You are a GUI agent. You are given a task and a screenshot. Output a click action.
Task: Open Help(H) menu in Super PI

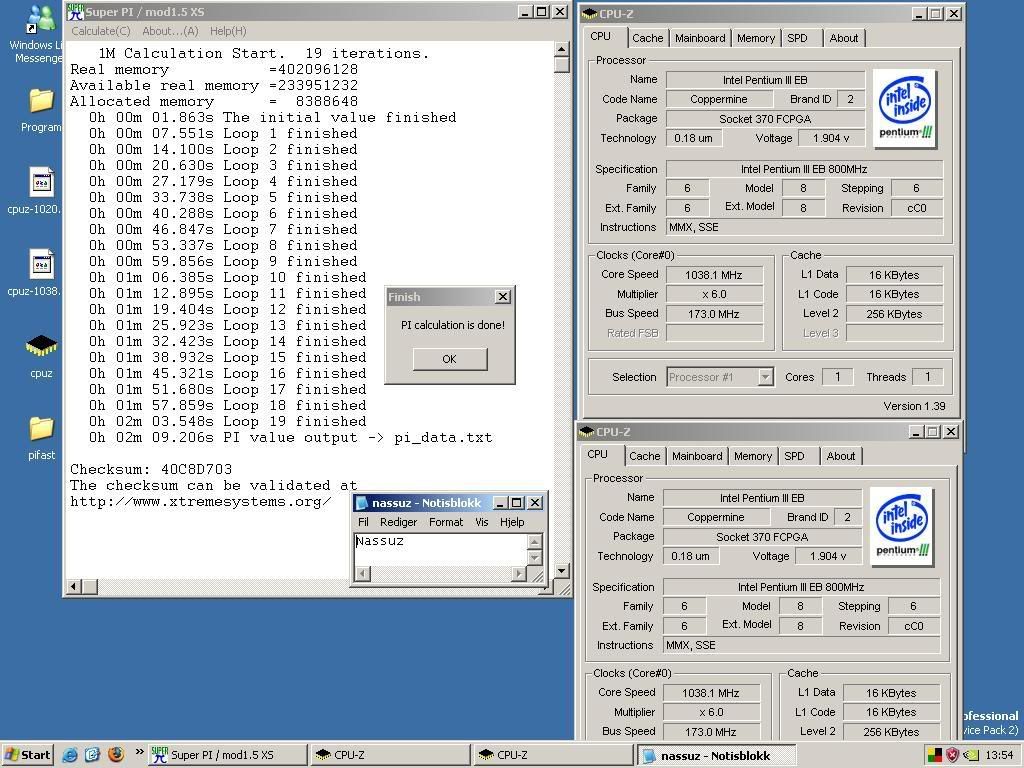click(228, 31)
